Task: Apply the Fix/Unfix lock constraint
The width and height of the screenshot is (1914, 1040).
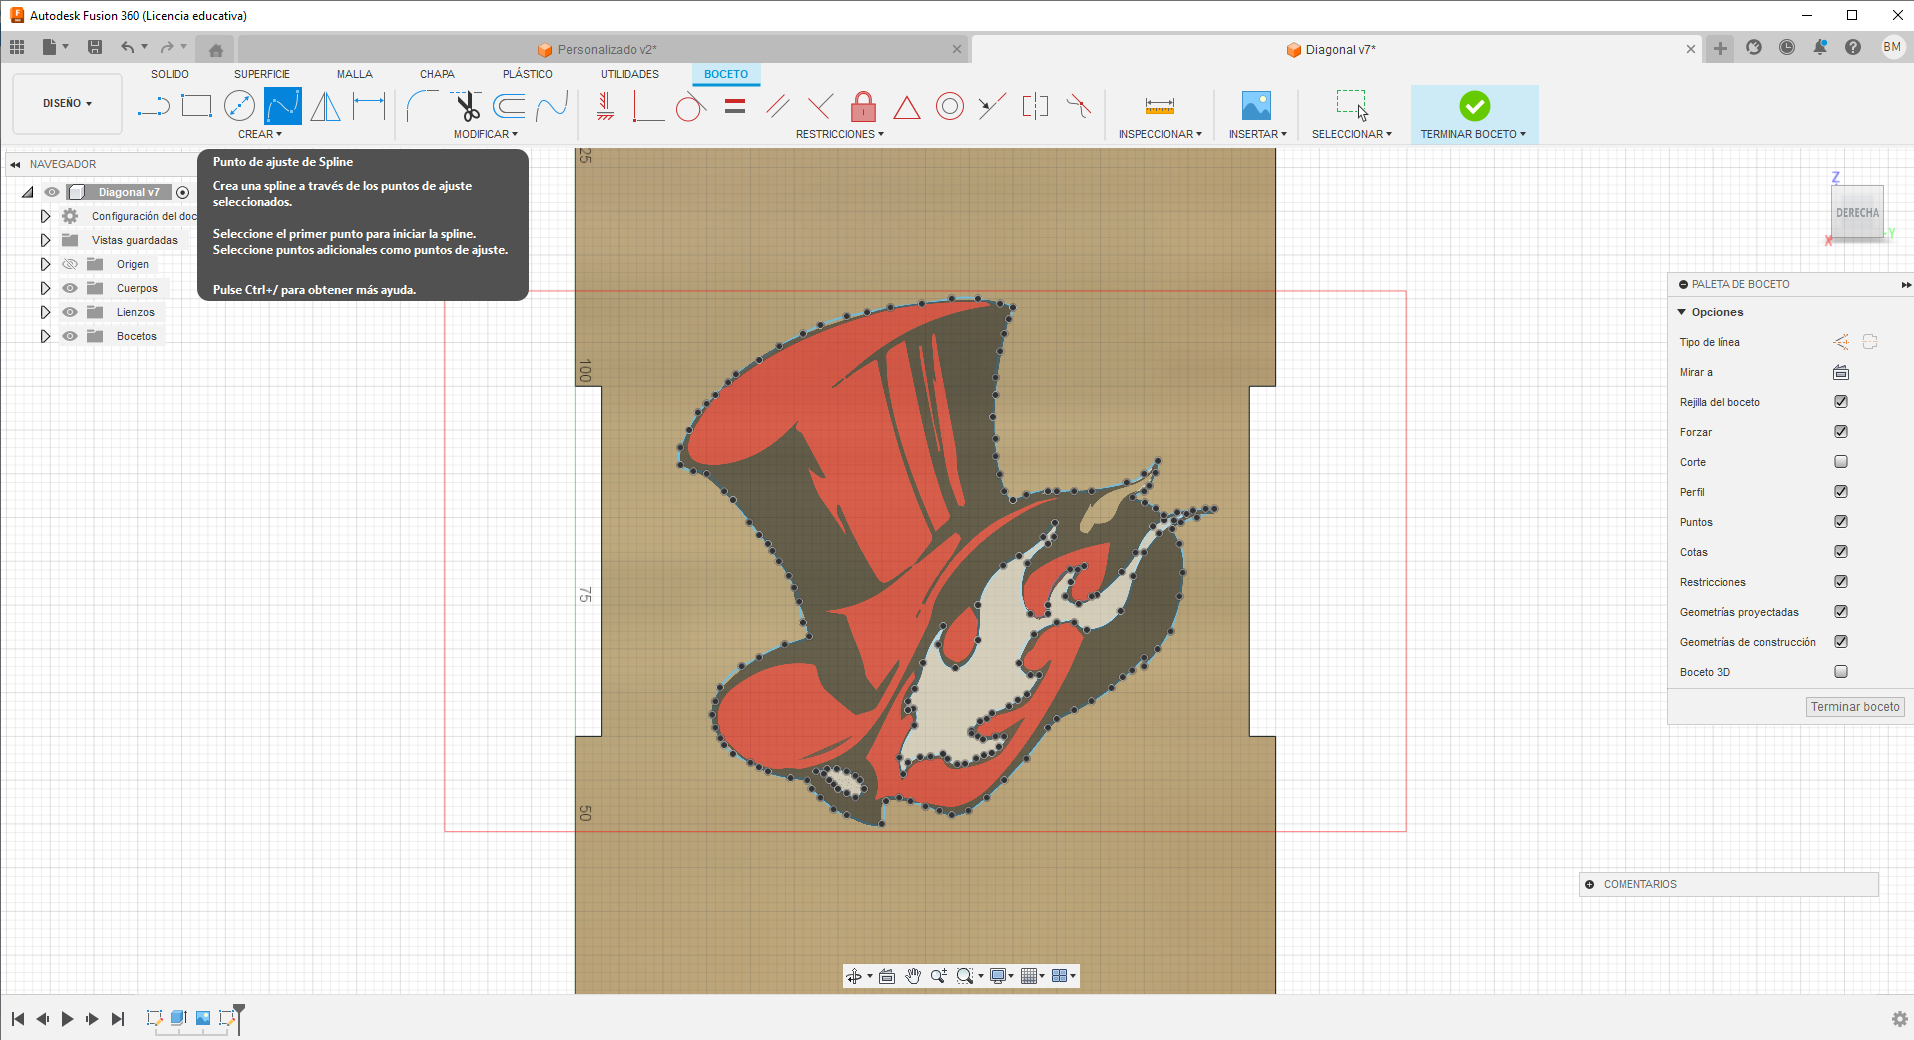Action: 863,106
